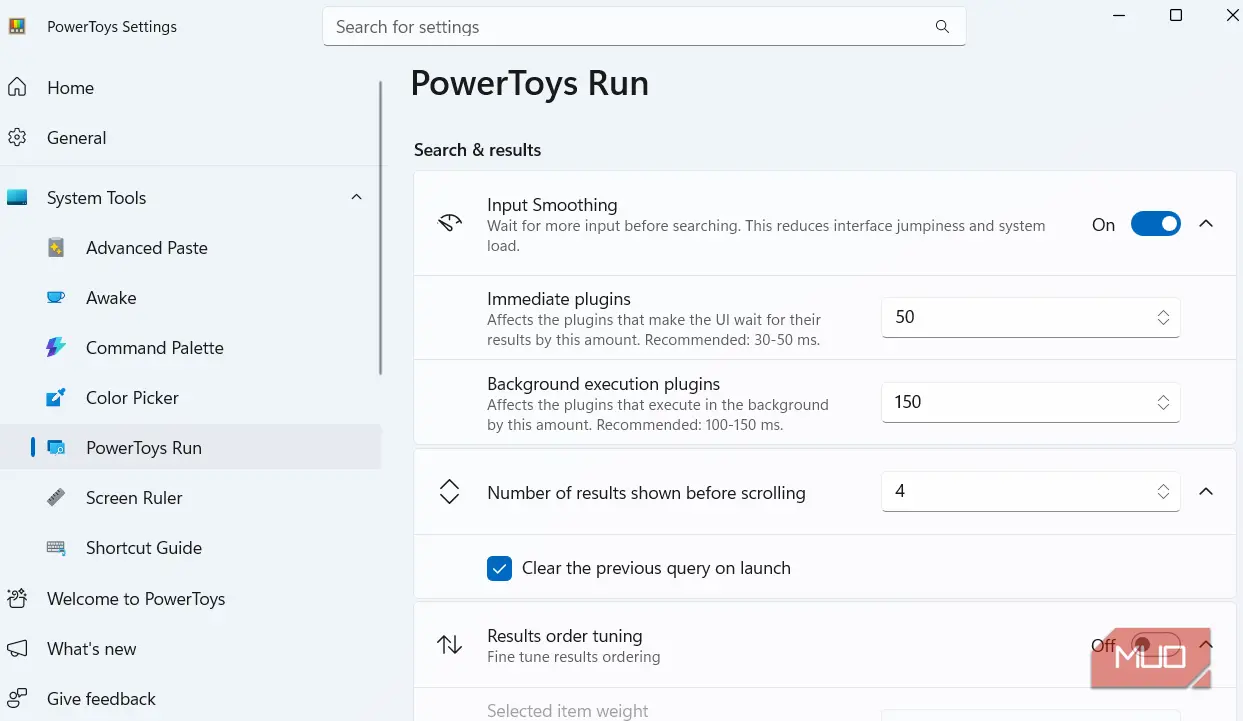Click the Immediate plugins value field
The width and height of the screenshot is (1243, 721).
click(1030, 317)
